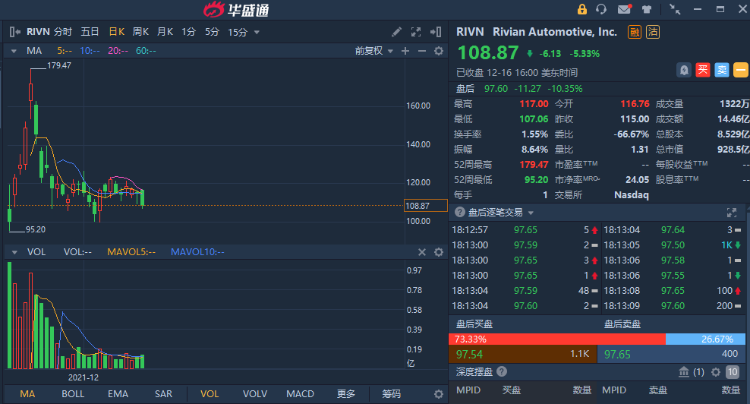Click blue 26.67% sell ratio bar

pyautogui.click(x=706, y=339)
